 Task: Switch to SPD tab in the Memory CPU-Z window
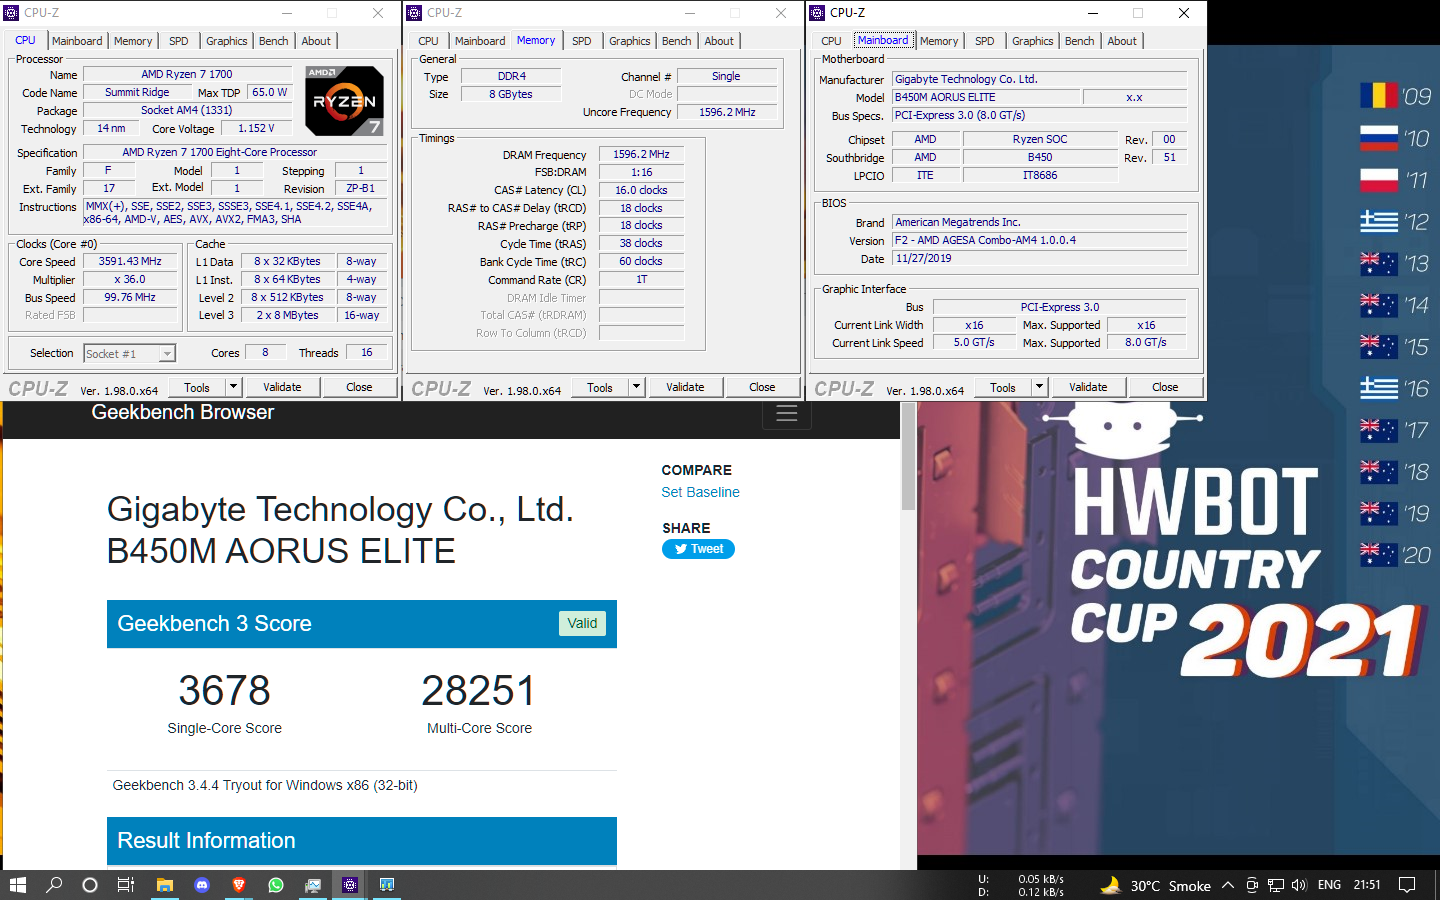click(x=582, y=41)
